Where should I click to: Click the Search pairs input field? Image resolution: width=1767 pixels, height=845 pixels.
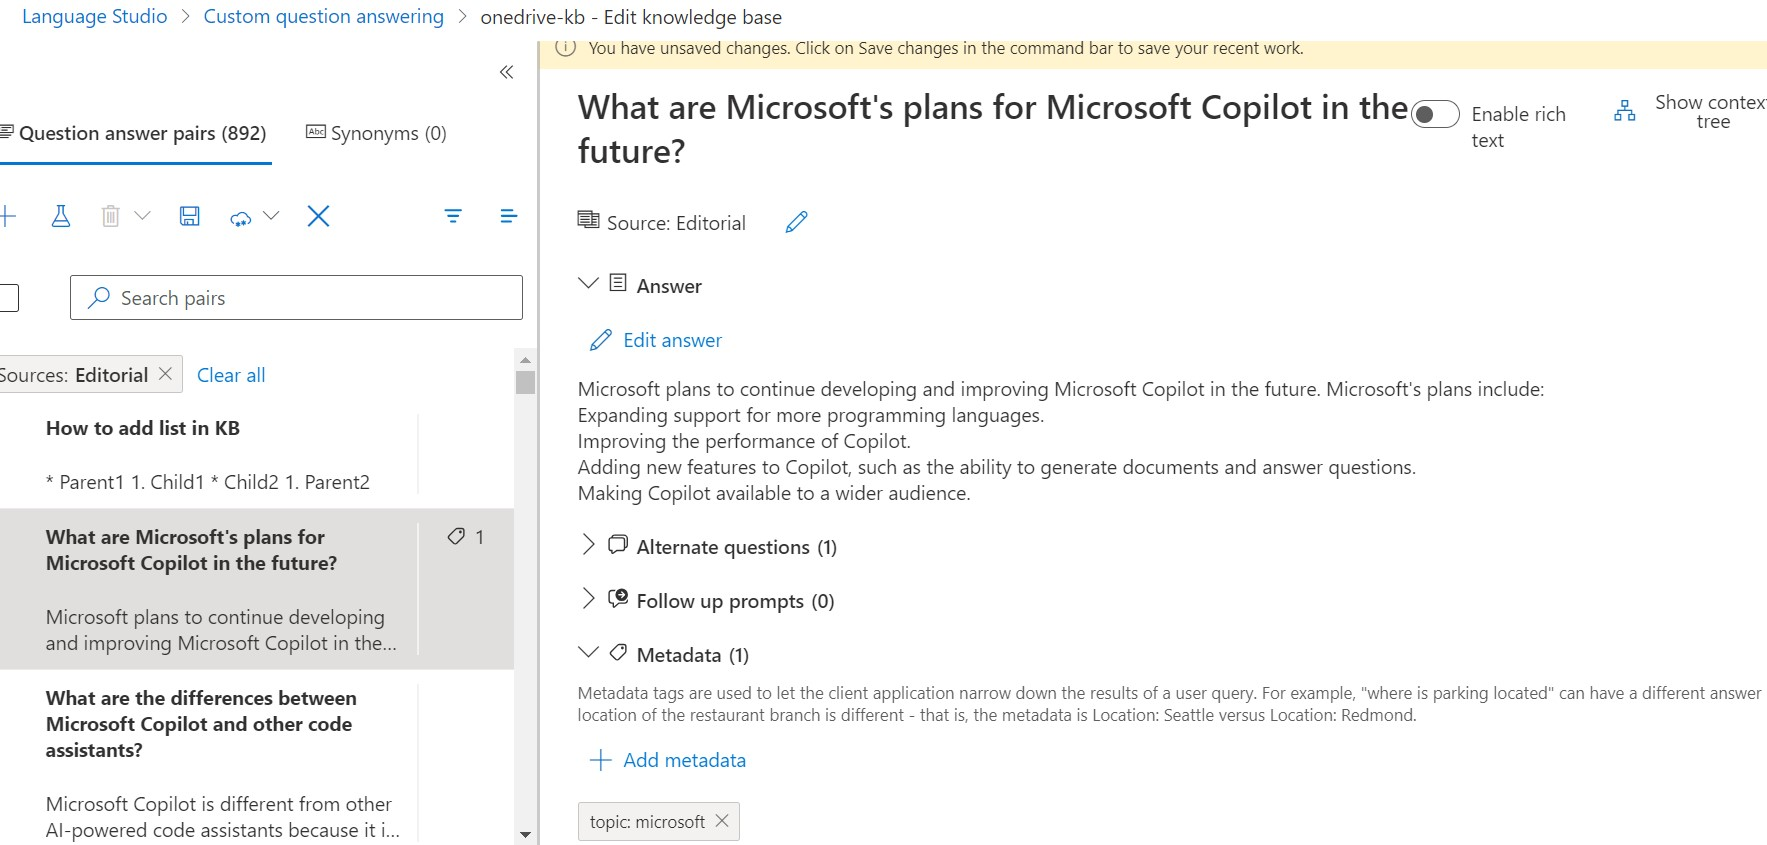[x=296, y=297]
